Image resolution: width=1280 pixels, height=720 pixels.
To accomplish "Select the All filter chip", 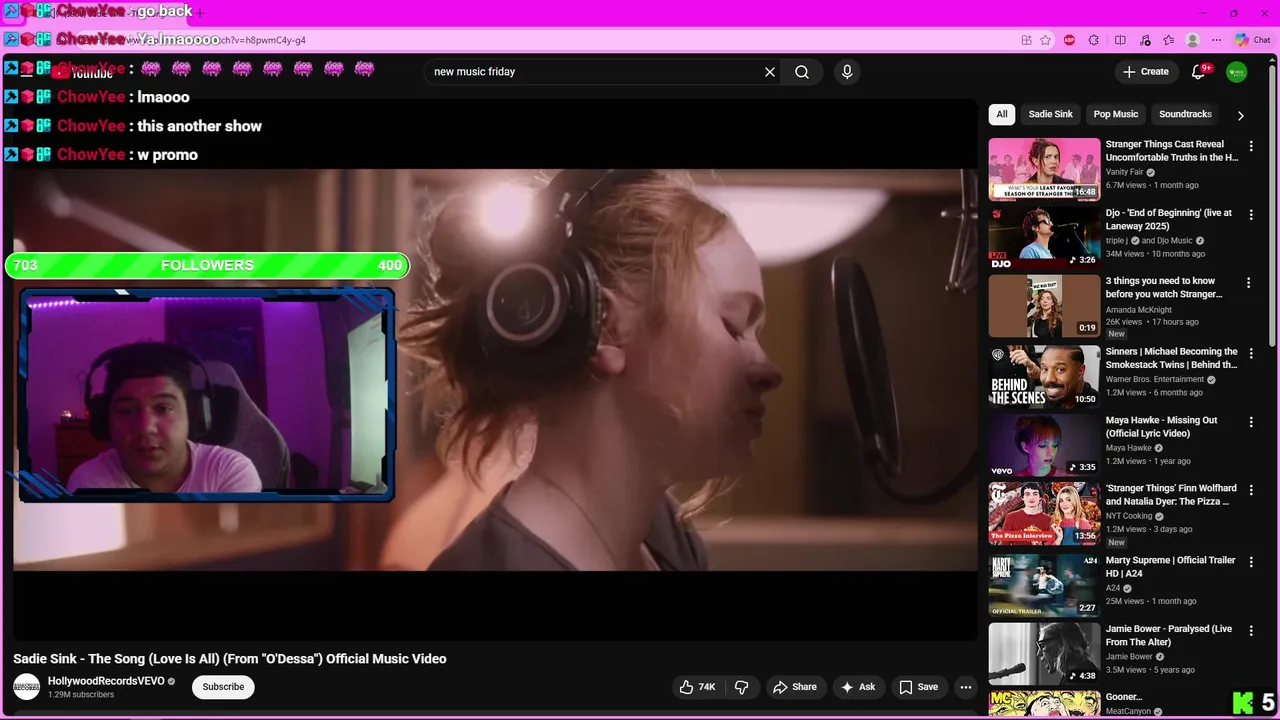I will 1002,114.
